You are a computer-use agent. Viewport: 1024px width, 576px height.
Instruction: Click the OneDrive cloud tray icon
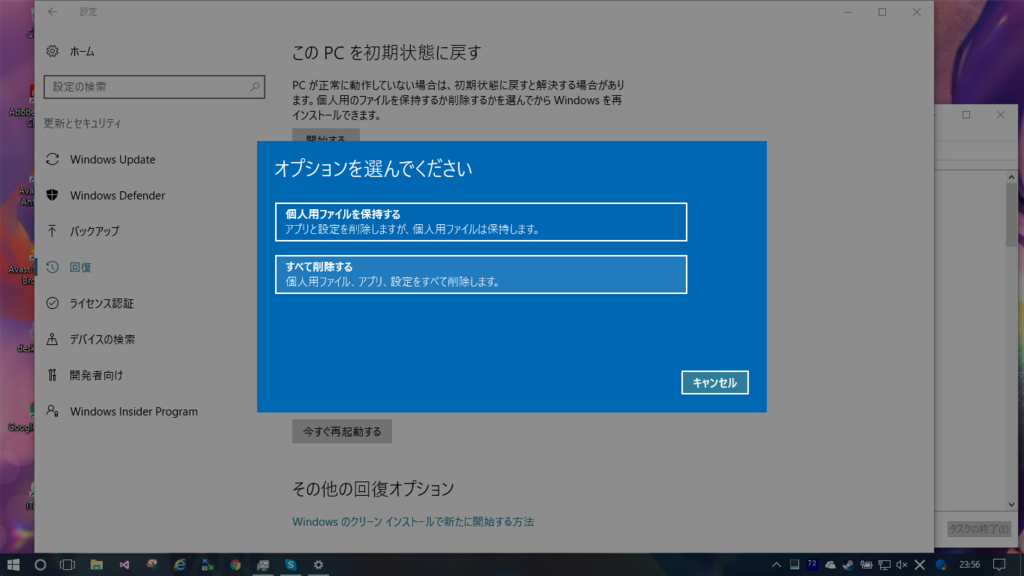[830, 565]
